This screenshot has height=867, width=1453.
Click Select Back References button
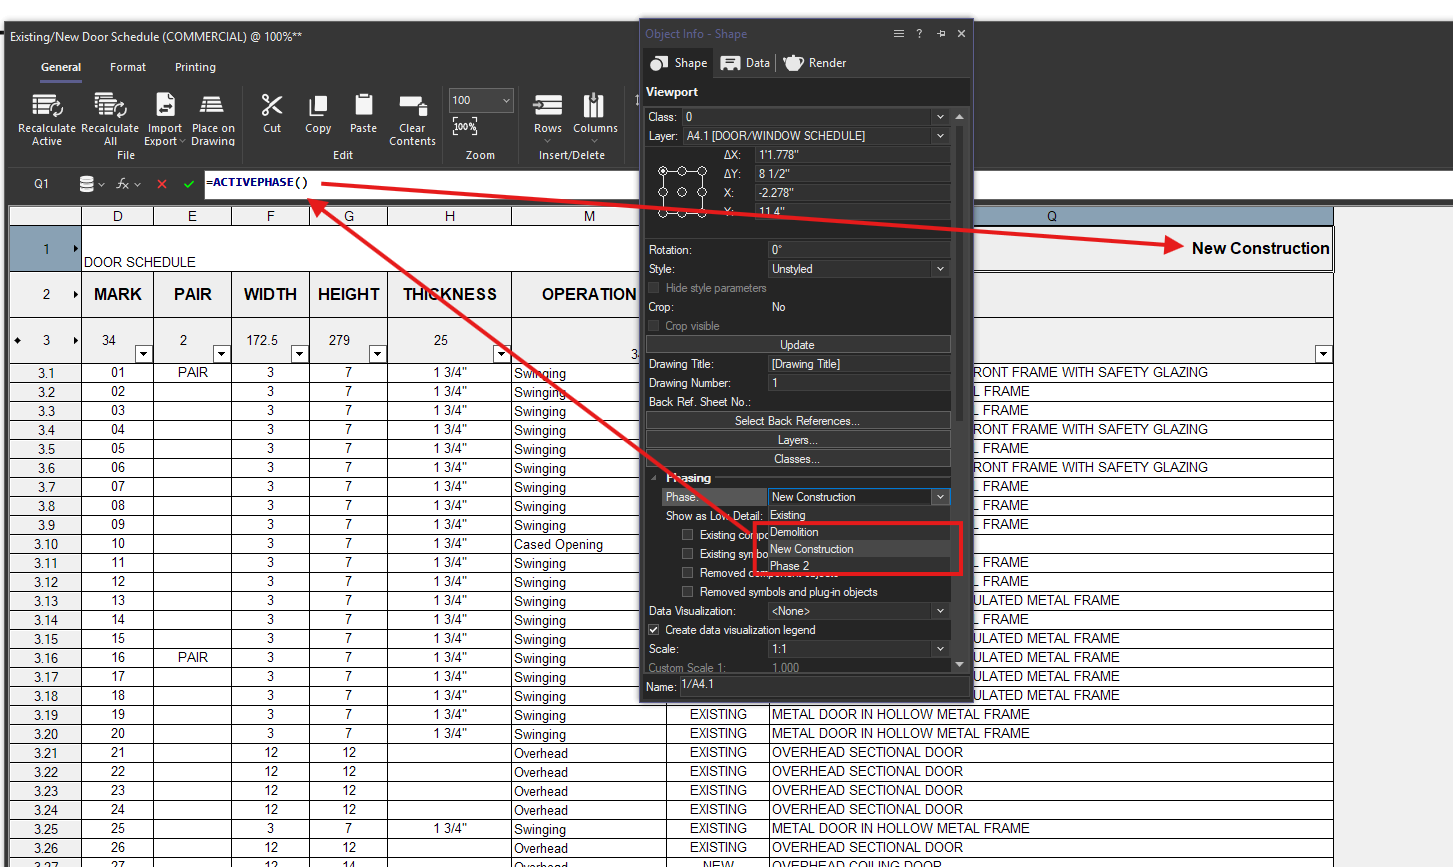(797, 421)
